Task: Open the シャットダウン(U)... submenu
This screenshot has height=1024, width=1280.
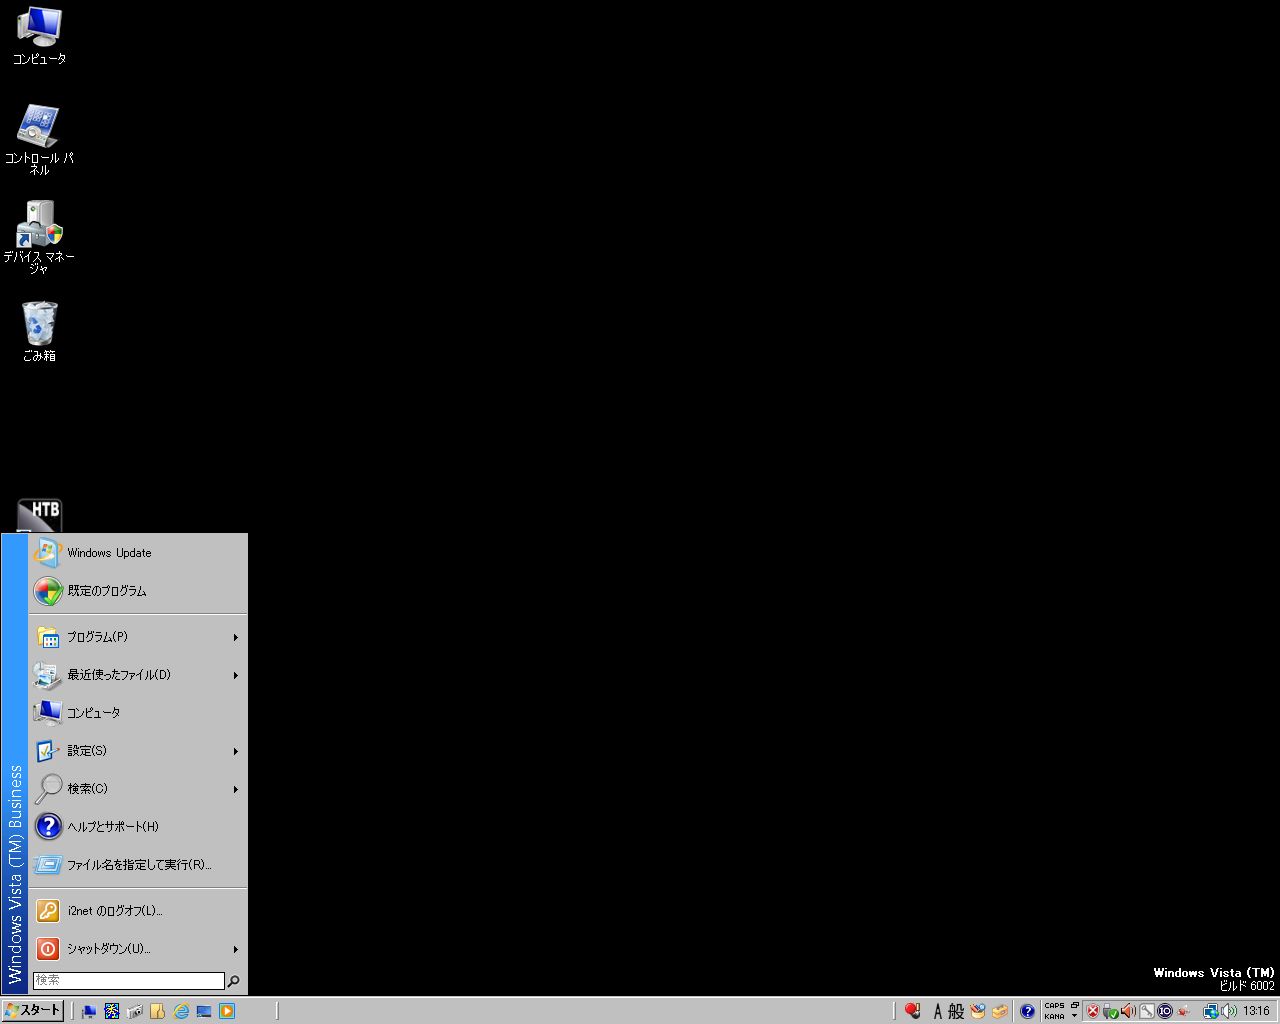Action: [138, 949]
